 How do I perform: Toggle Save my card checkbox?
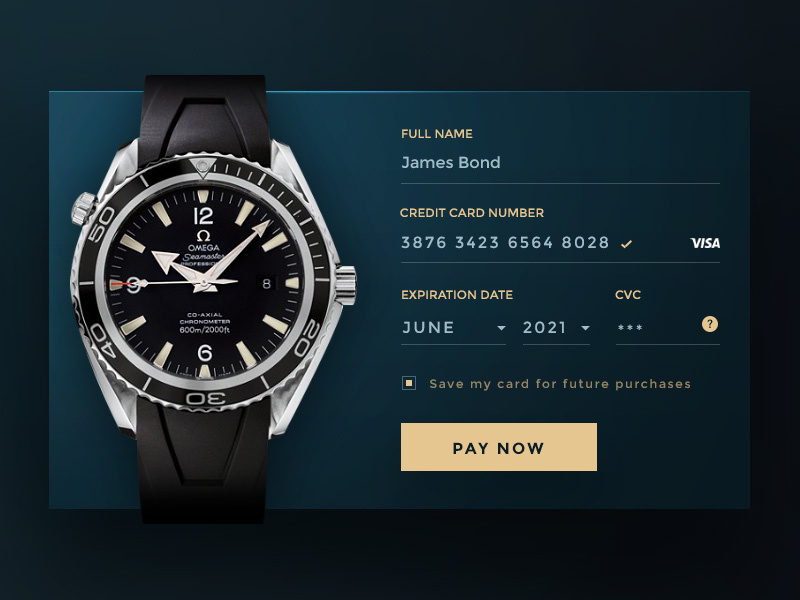pos(409,383)
